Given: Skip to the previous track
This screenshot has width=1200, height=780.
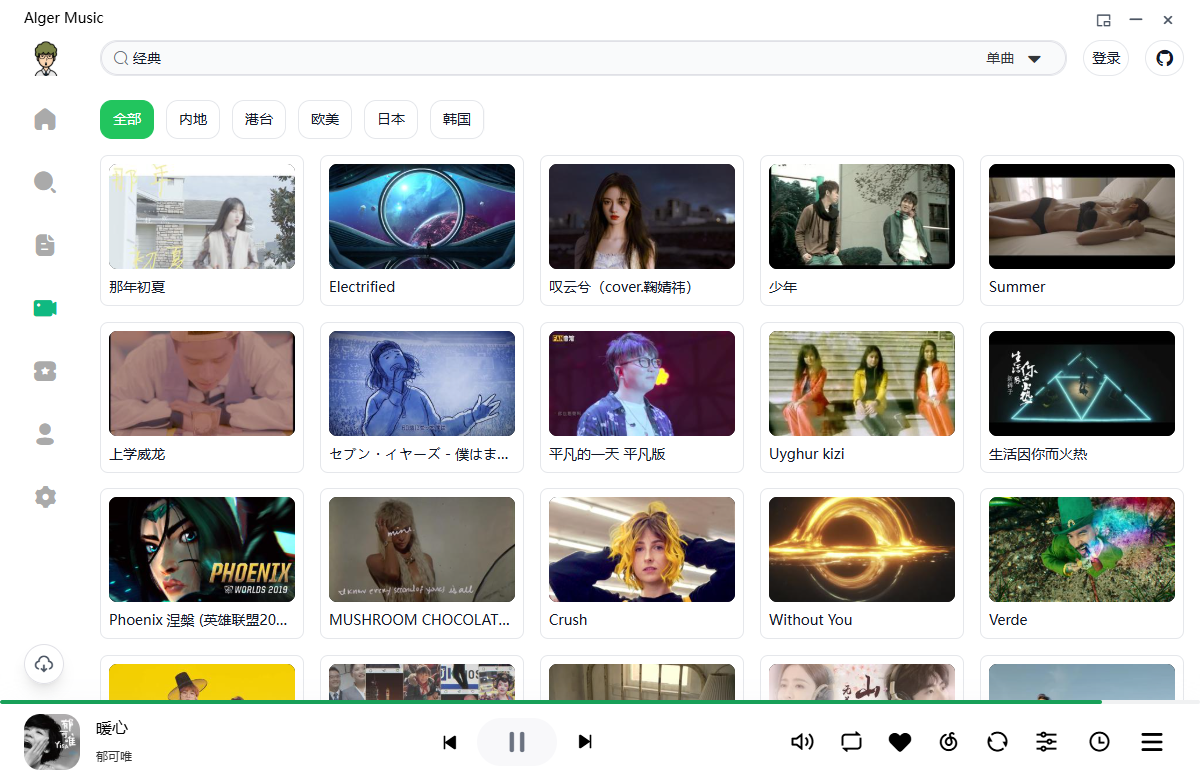Looking at the screenshot, I should pyautogui.click(x=450, y=742).
